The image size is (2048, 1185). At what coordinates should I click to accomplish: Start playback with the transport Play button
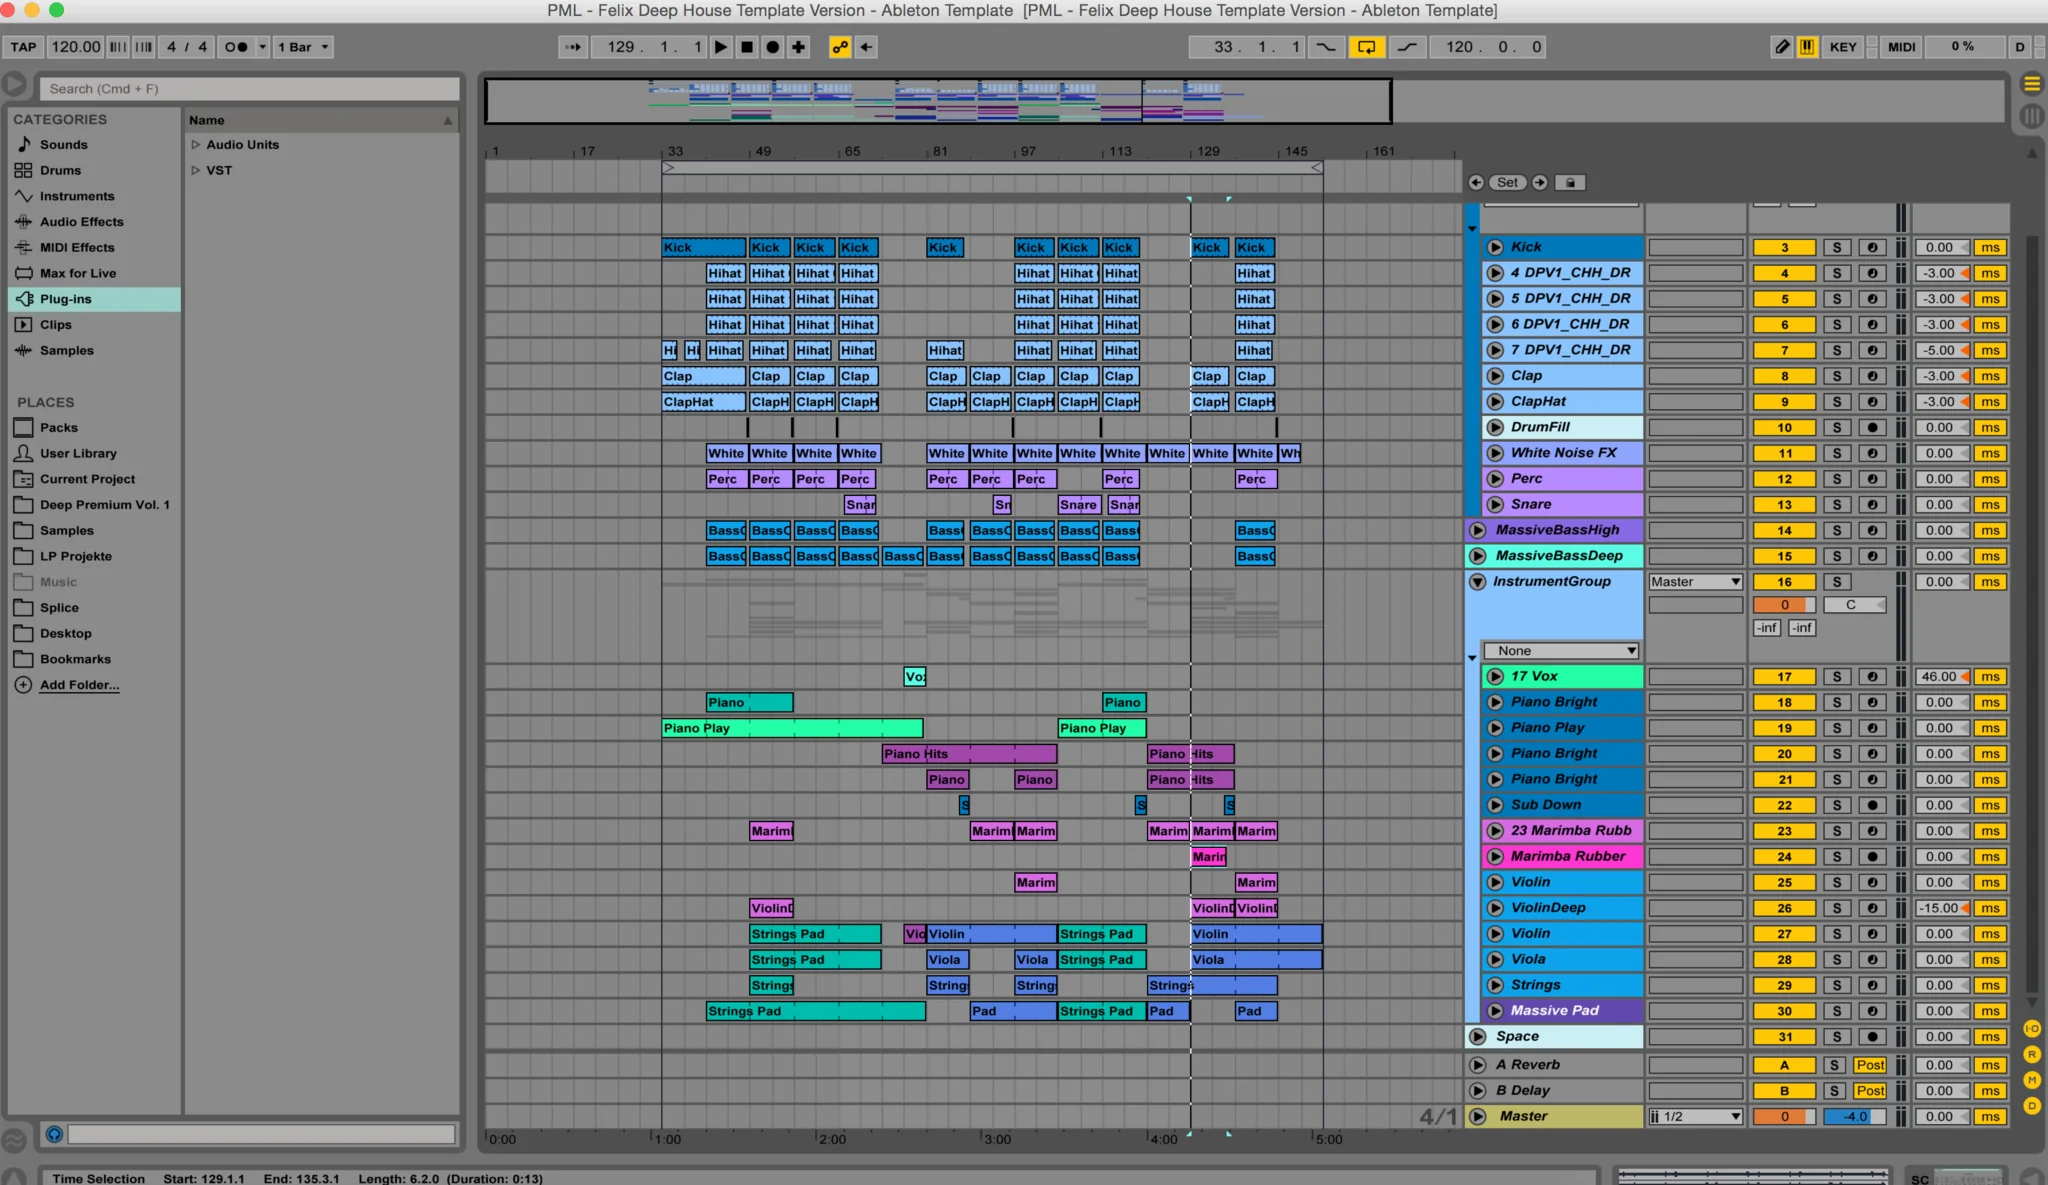(720, 47)
